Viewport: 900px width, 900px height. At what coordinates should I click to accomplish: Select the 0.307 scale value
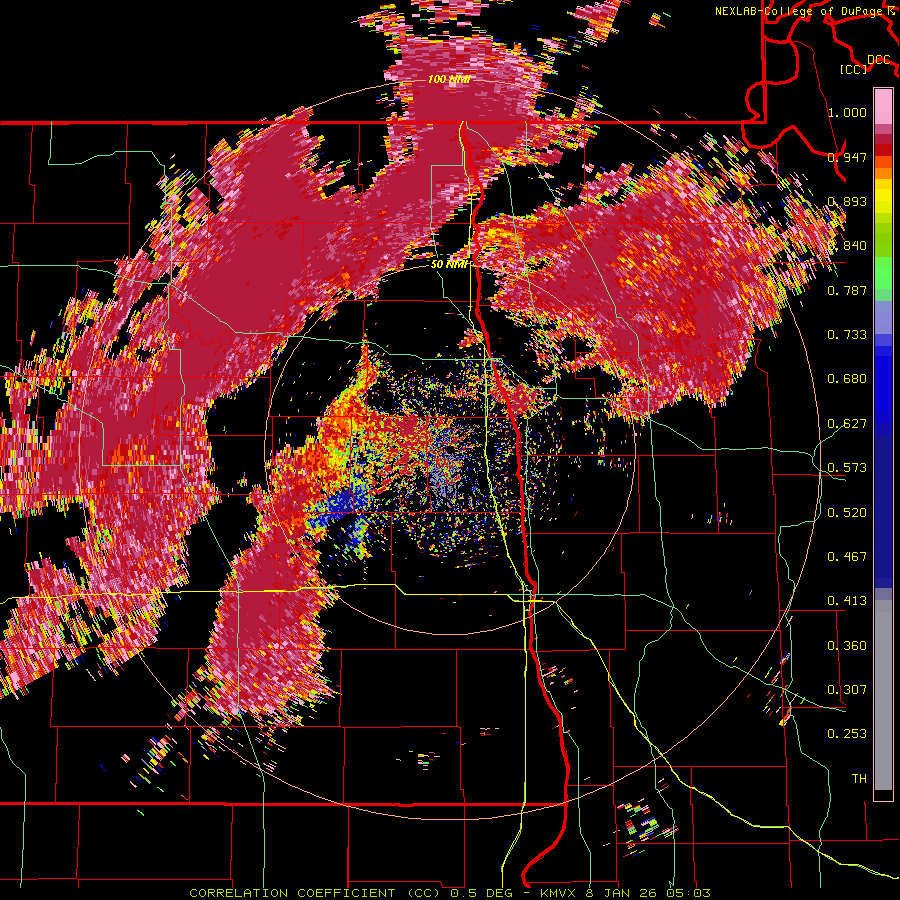pos(847,690)
